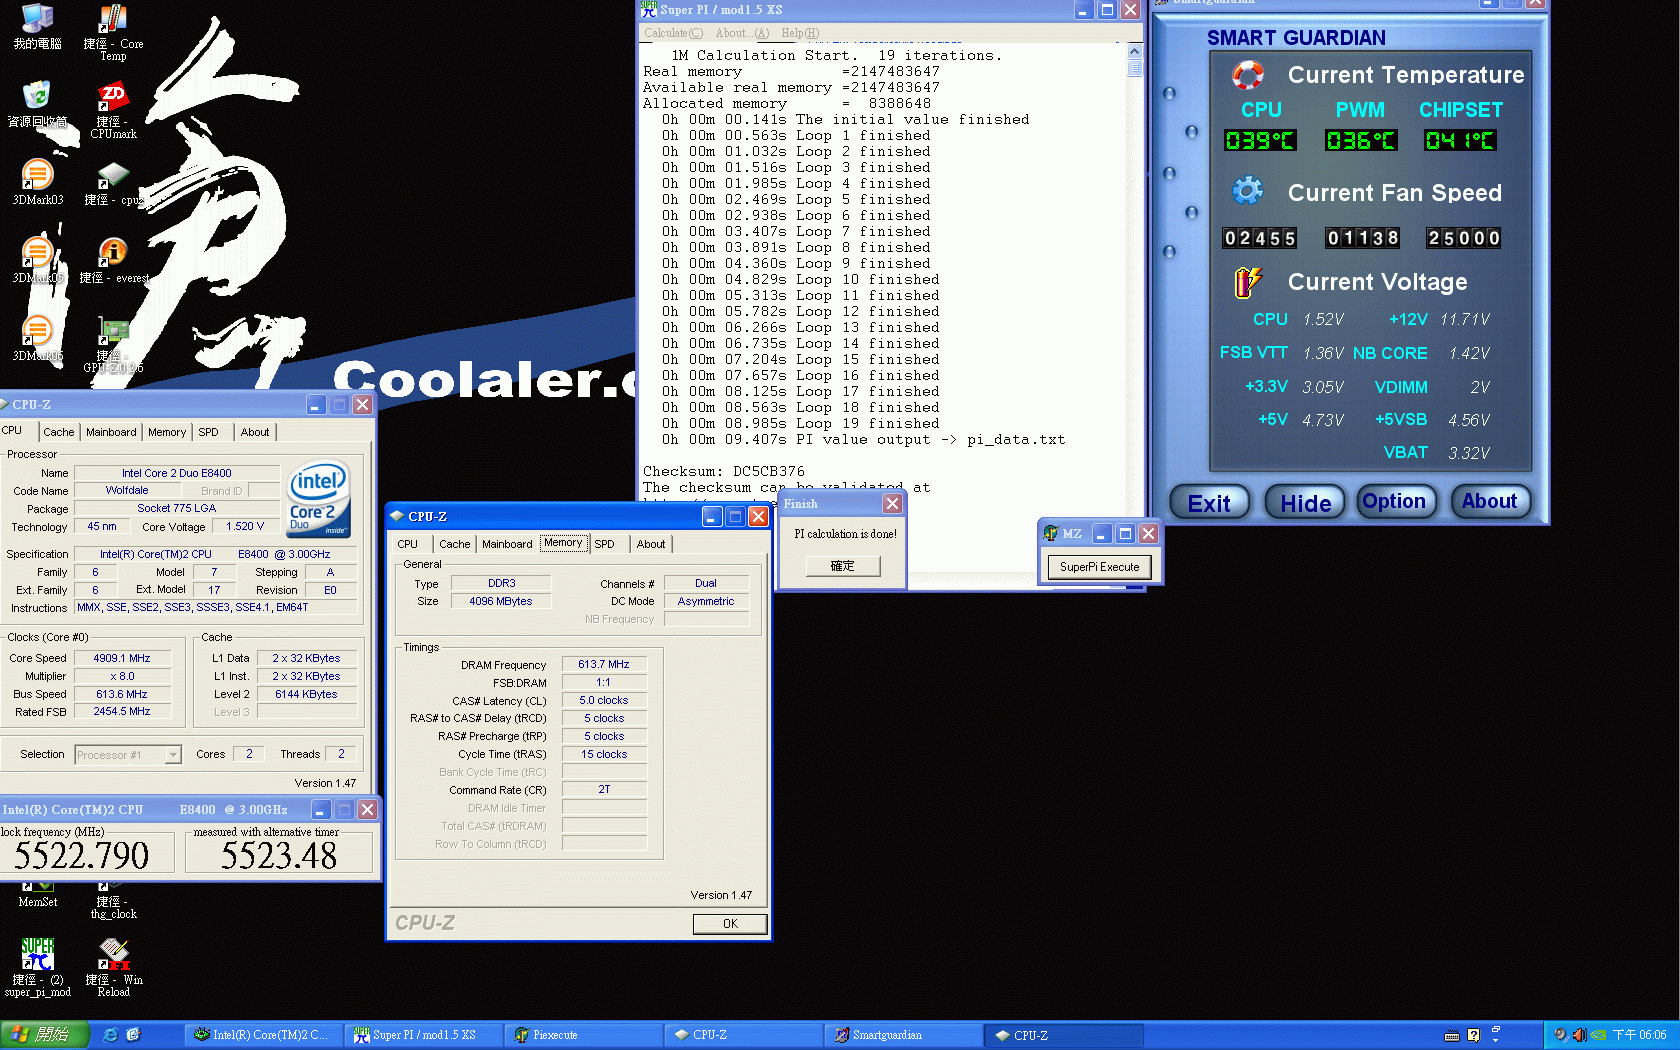This screenshot has width=1680, height=1050.
Task: Click the Super PI vertical scrollbar up arrow
Action: (x=1134, y=51)
